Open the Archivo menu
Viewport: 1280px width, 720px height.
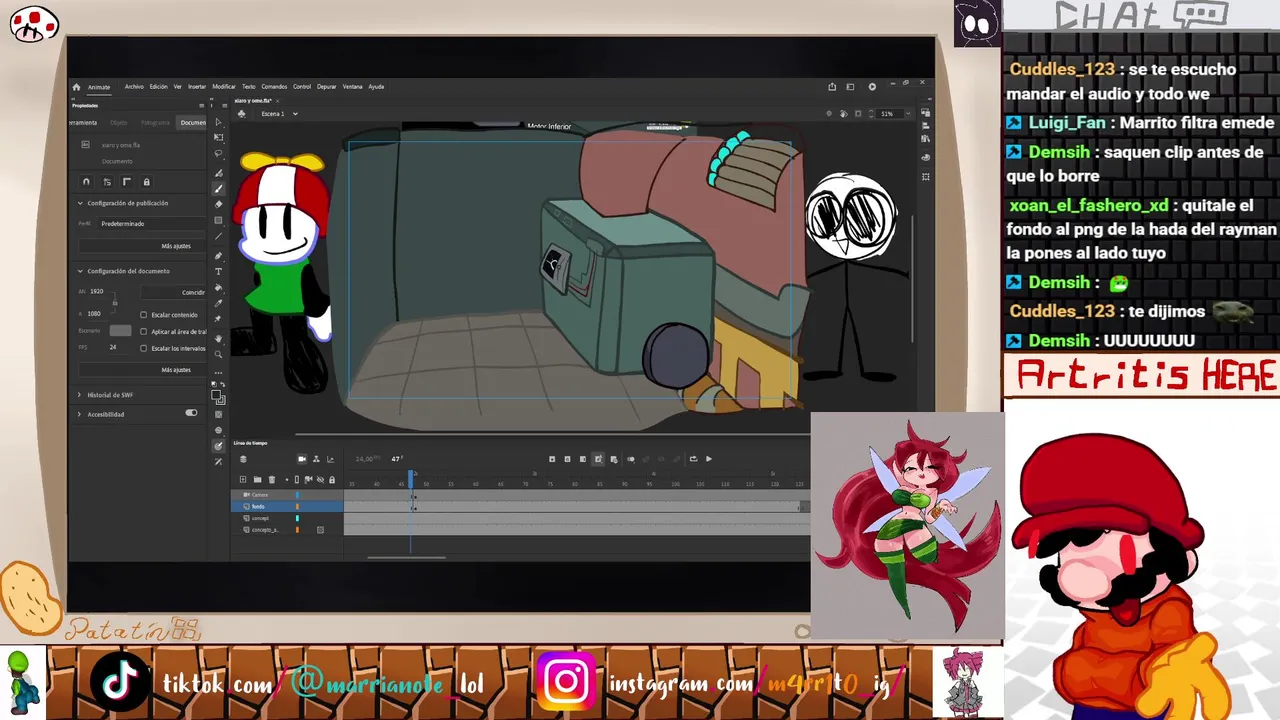point(134,87)
